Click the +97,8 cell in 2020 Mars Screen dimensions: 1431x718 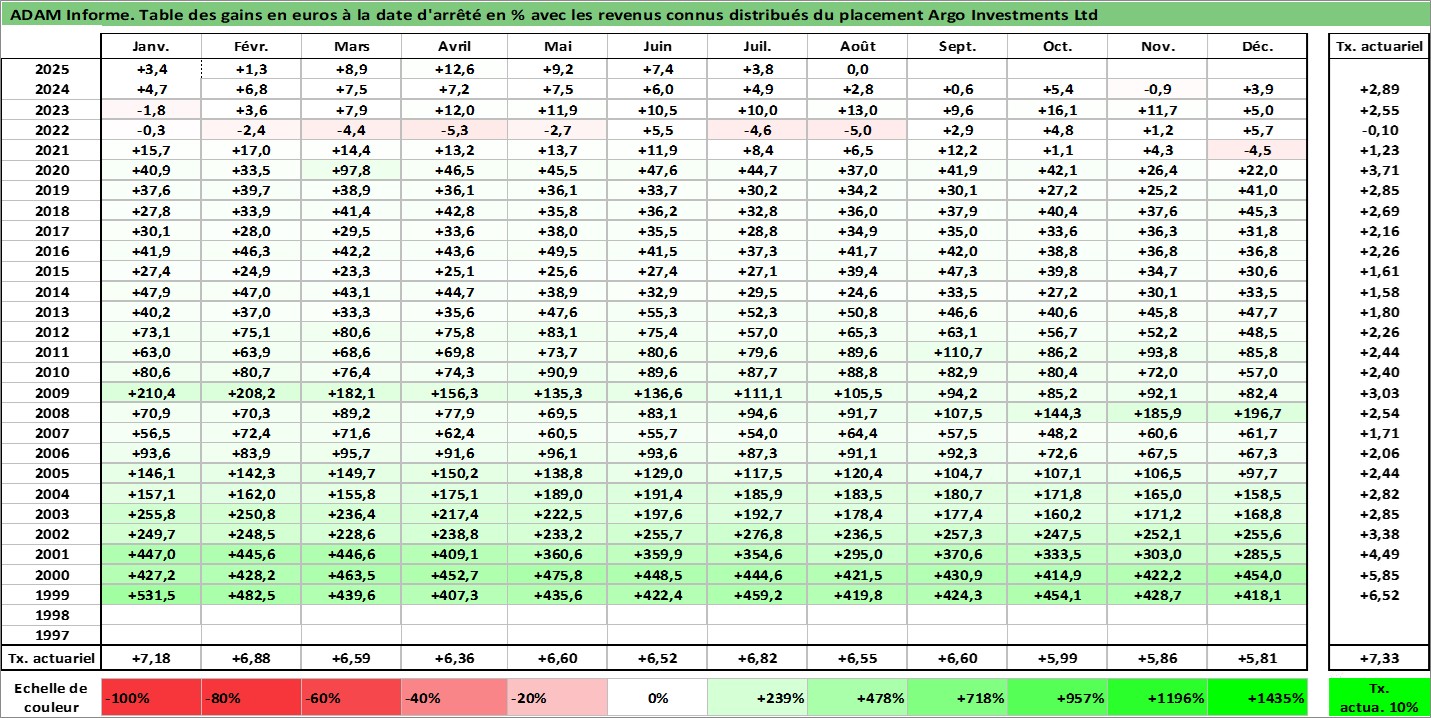click(x=352, y=170)
